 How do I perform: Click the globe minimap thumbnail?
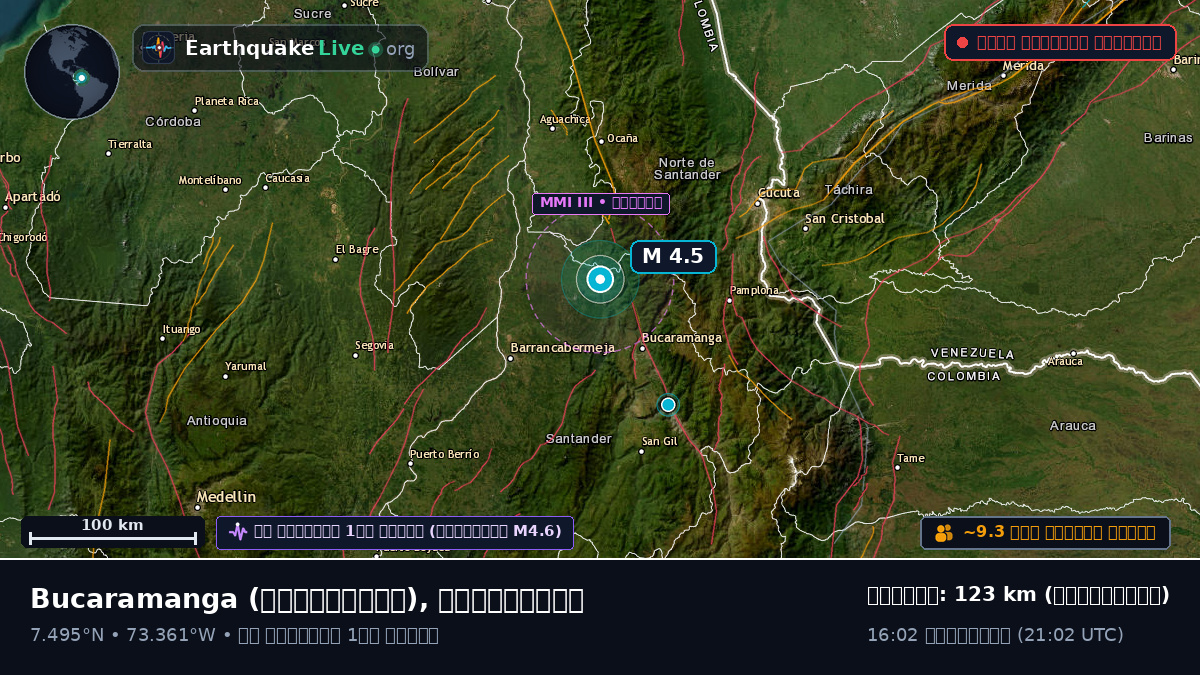72,72
